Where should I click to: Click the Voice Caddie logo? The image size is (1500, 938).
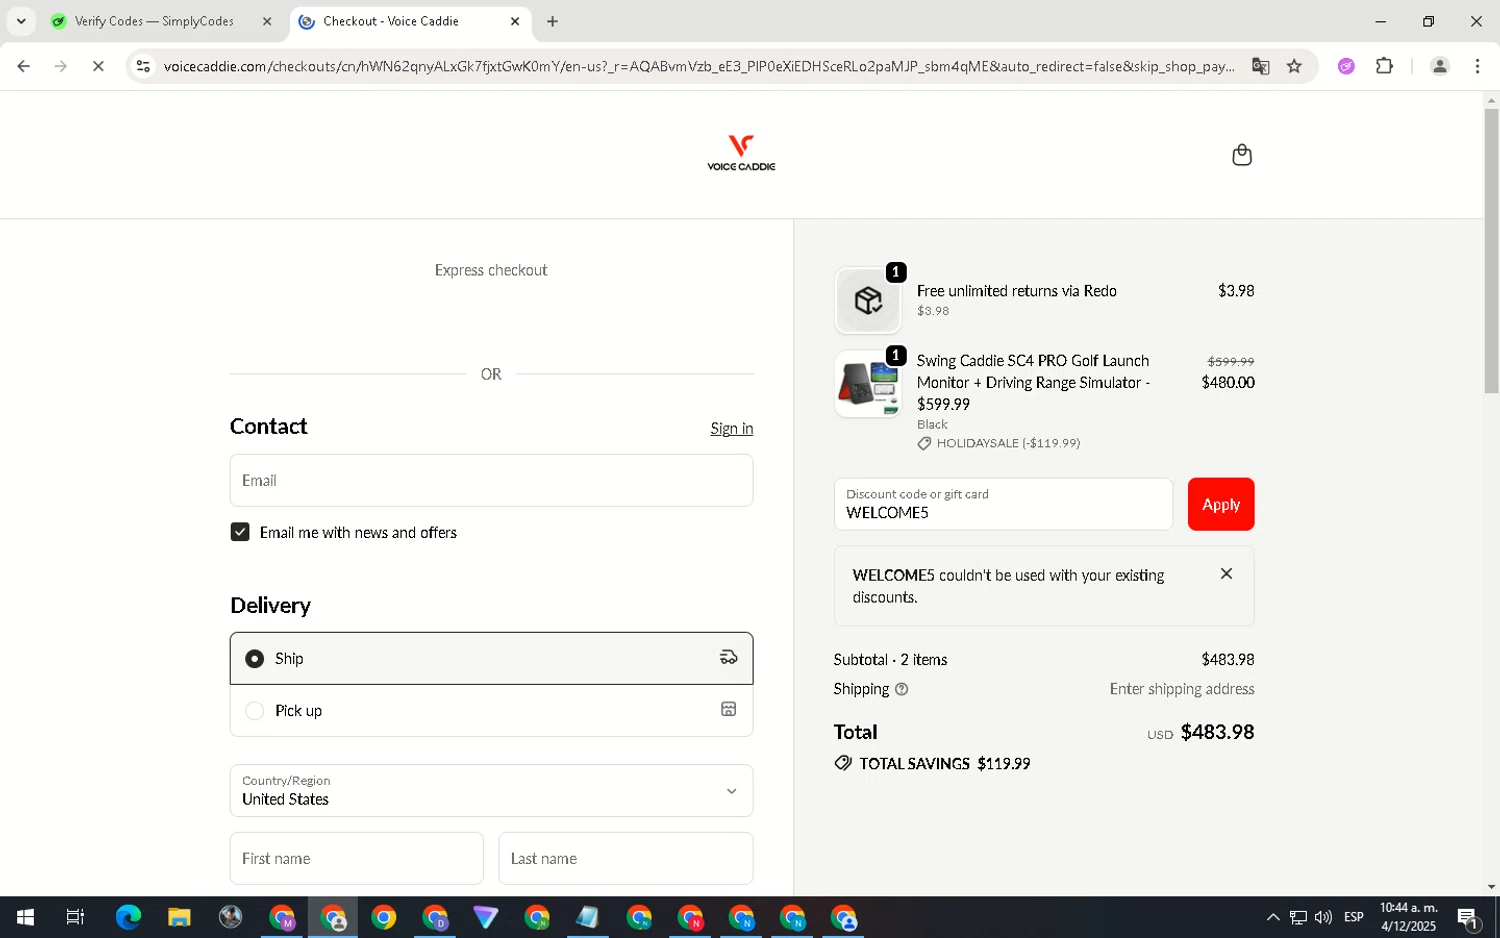coord(741,153)
